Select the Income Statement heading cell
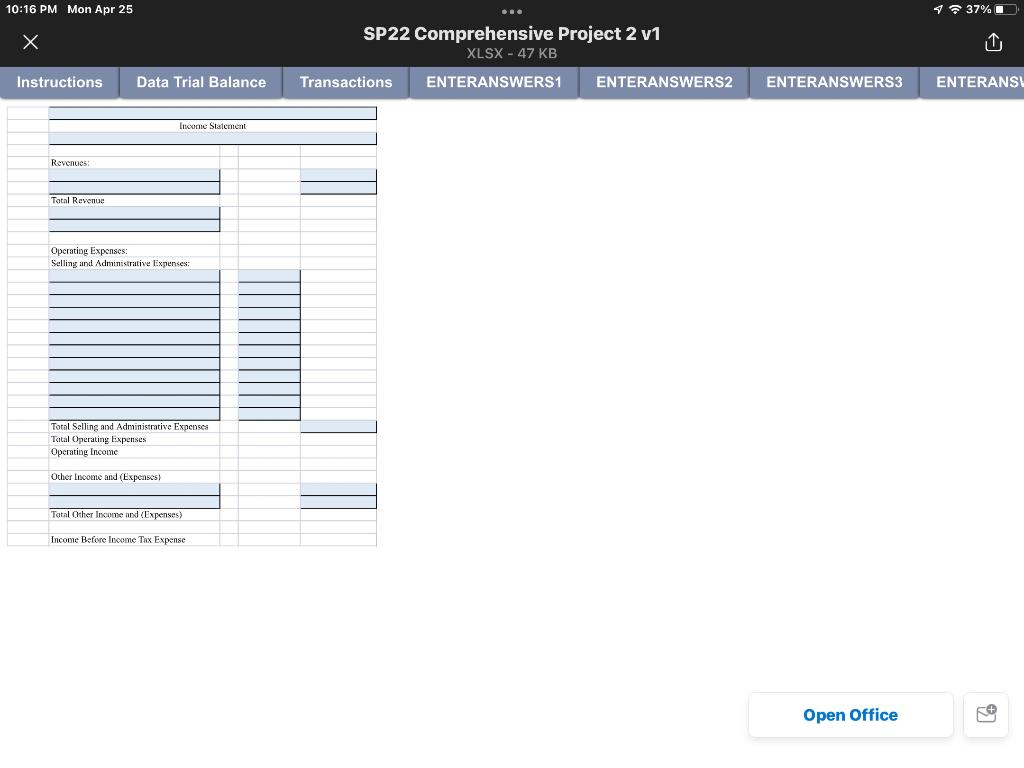This screenshot has width=1024, height=768. click(212, 126)
